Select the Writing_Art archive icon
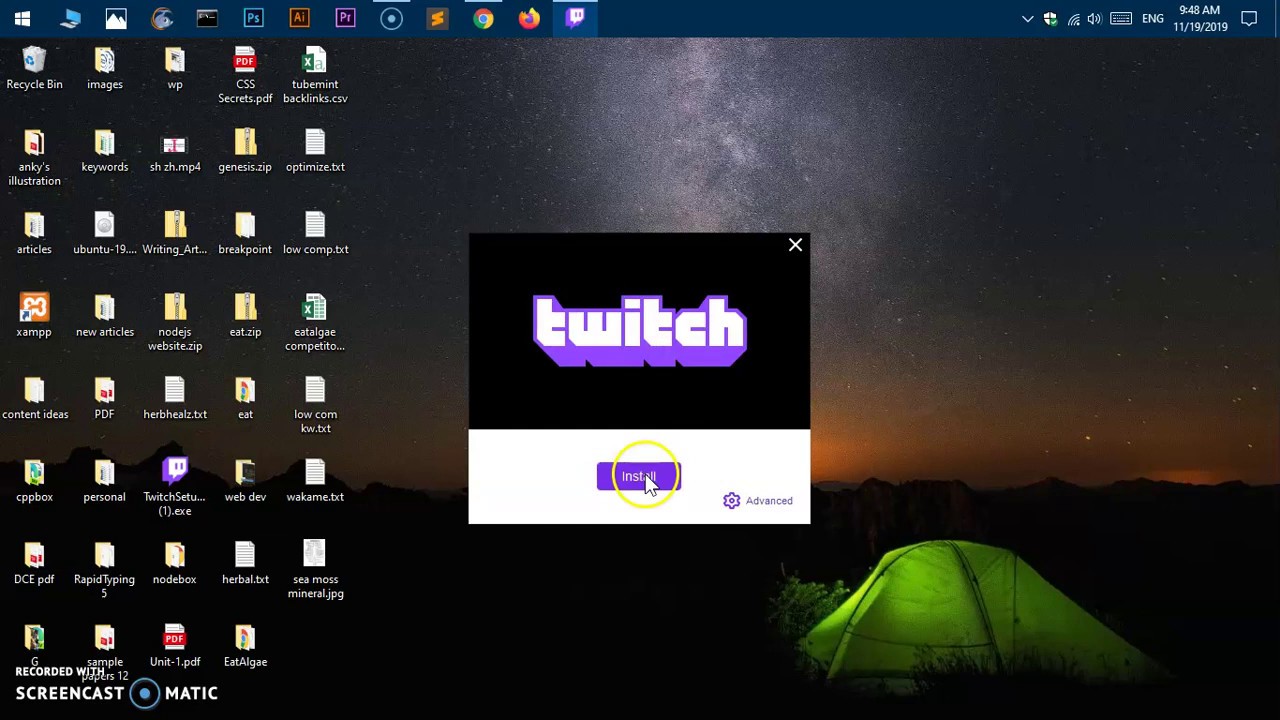Screen dimensions: 1280x720 click(x=175, y=233)
